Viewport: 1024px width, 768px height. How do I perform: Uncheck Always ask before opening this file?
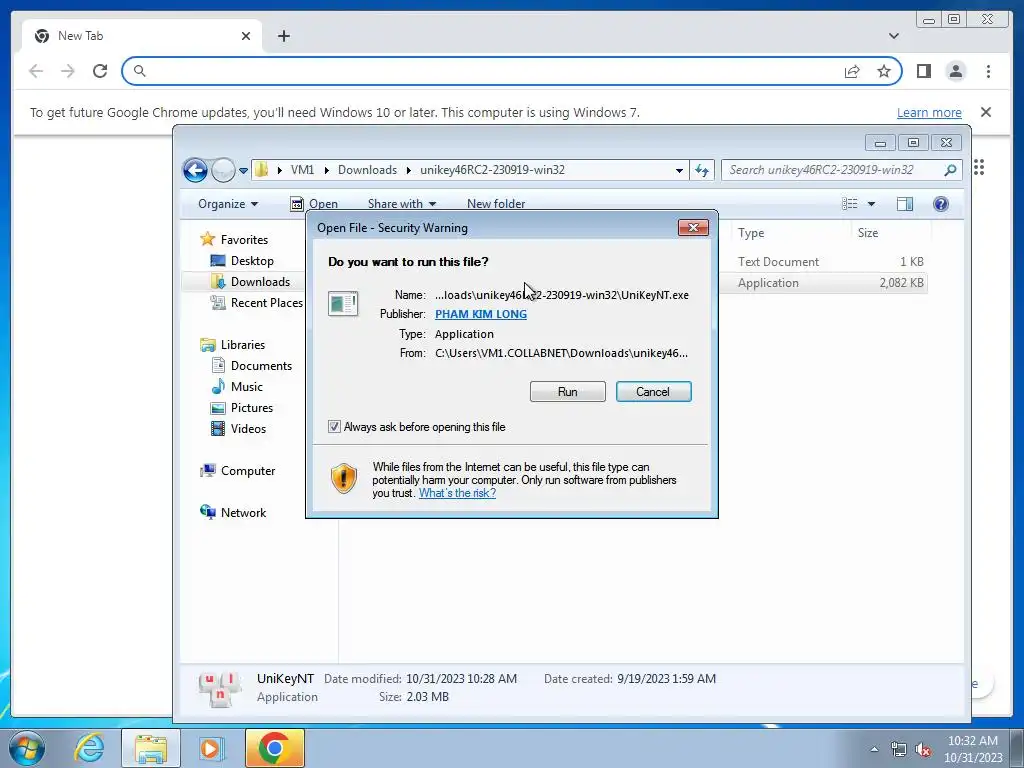334,427
